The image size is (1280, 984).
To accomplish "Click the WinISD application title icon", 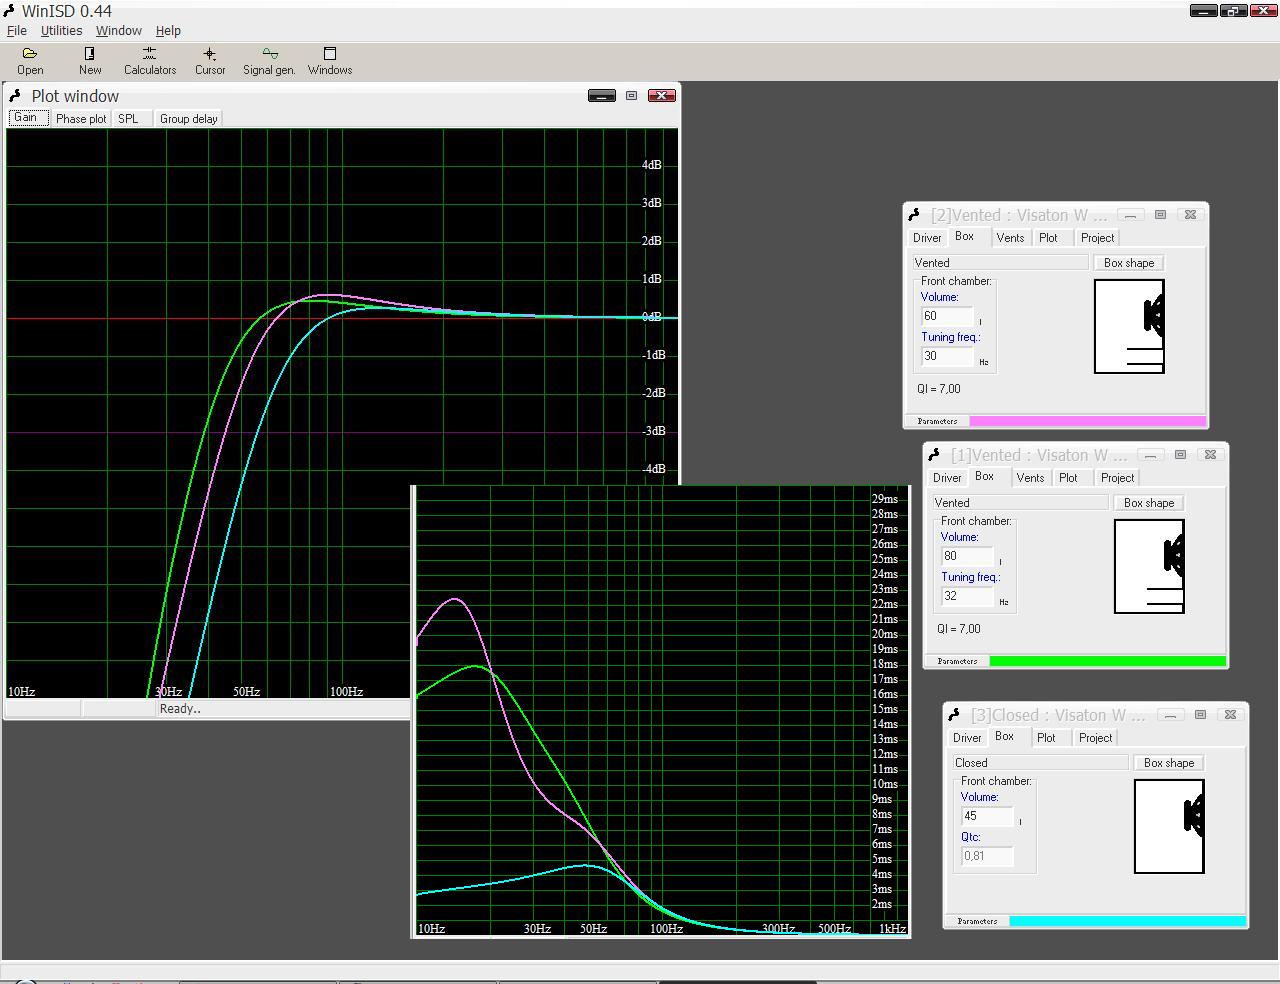I will coord(10,11).
